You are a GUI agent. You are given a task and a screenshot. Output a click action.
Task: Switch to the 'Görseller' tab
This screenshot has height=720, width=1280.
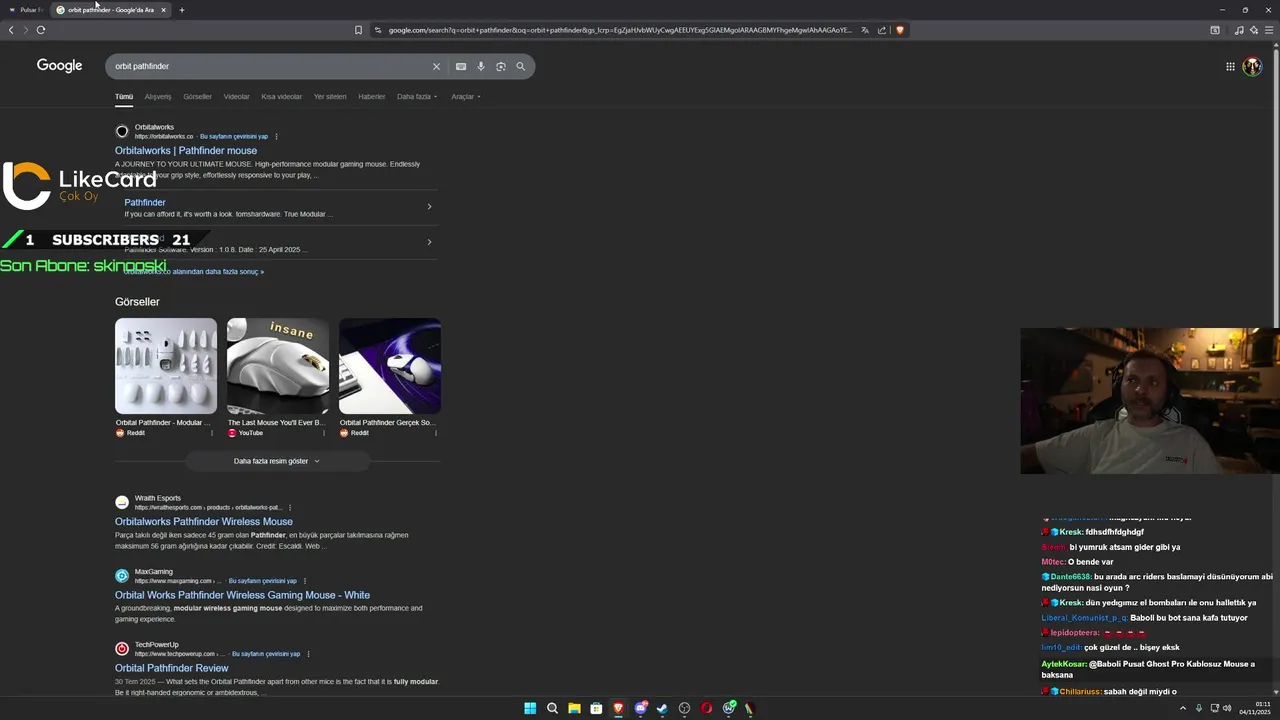coord(197,97)
